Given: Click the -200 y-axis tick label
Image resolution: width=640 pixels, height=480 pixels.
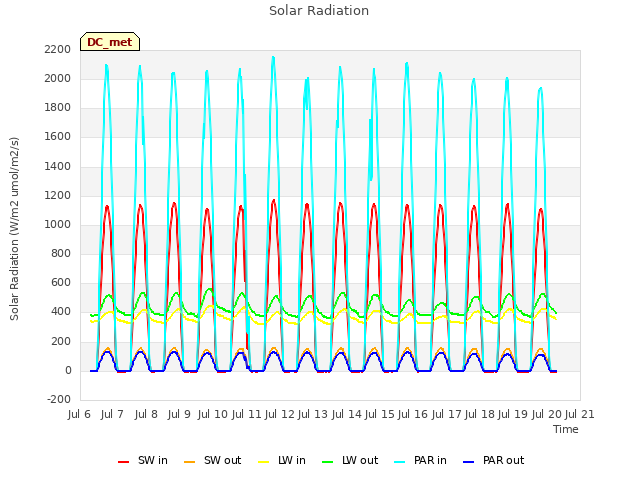Looking at the screenshot, I should pos(59,399).
